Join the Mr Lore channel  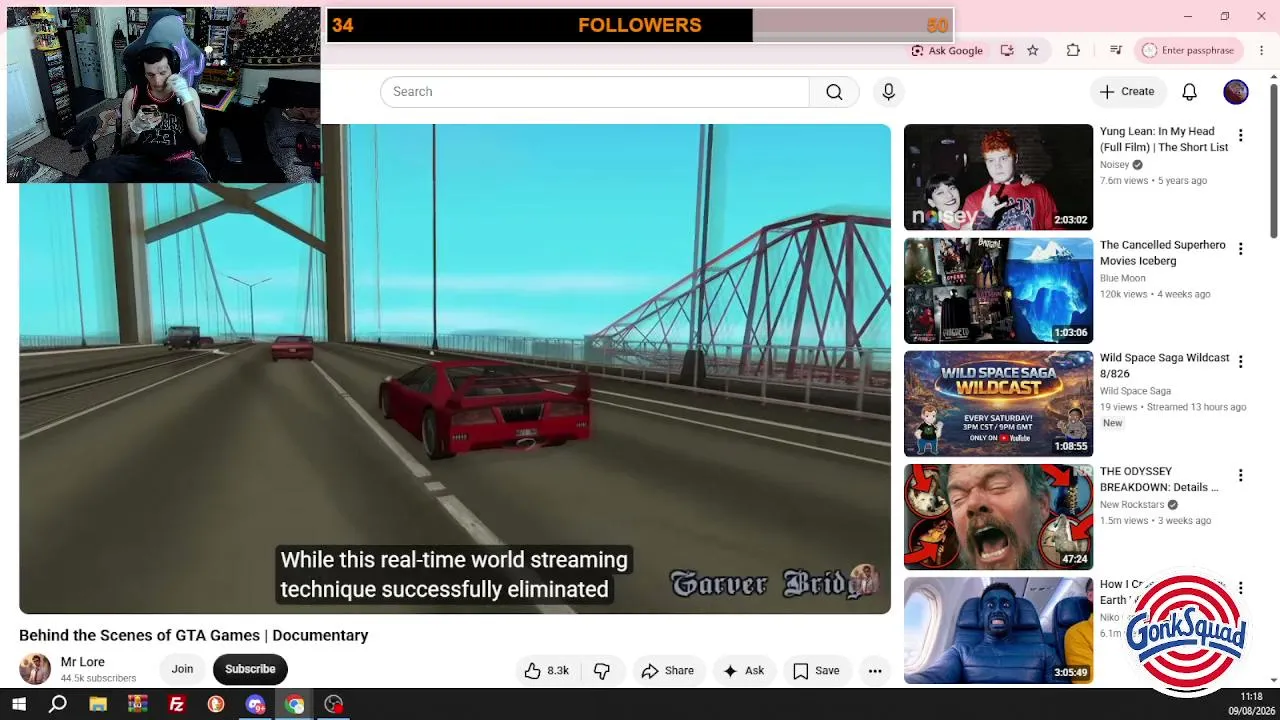(182, 669)
